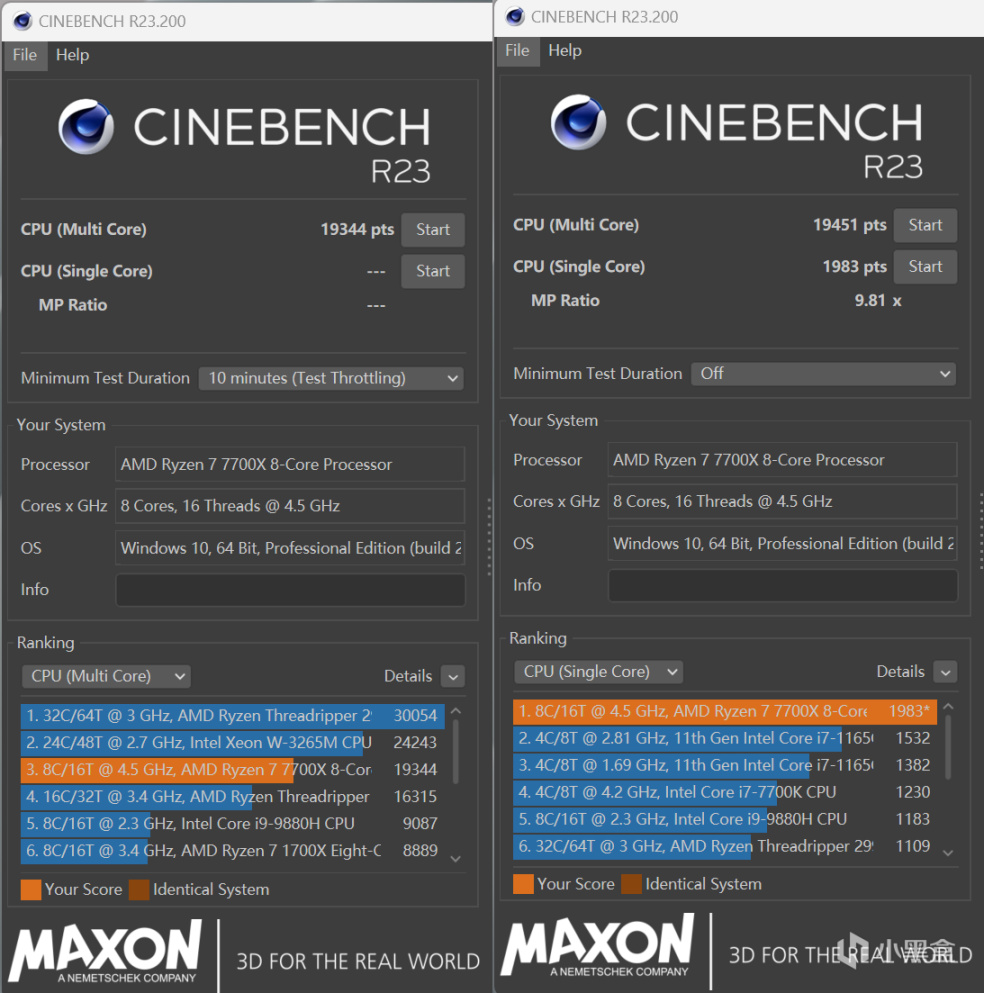Click the Processor field in the left window

tap(290, 464)
